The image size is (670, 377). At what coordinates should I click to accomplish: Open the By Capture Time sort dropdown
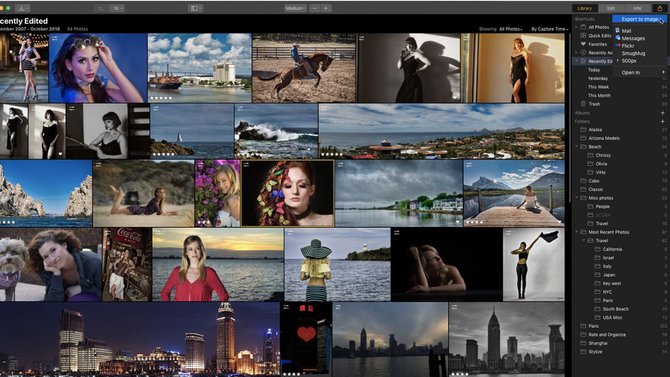550,29
